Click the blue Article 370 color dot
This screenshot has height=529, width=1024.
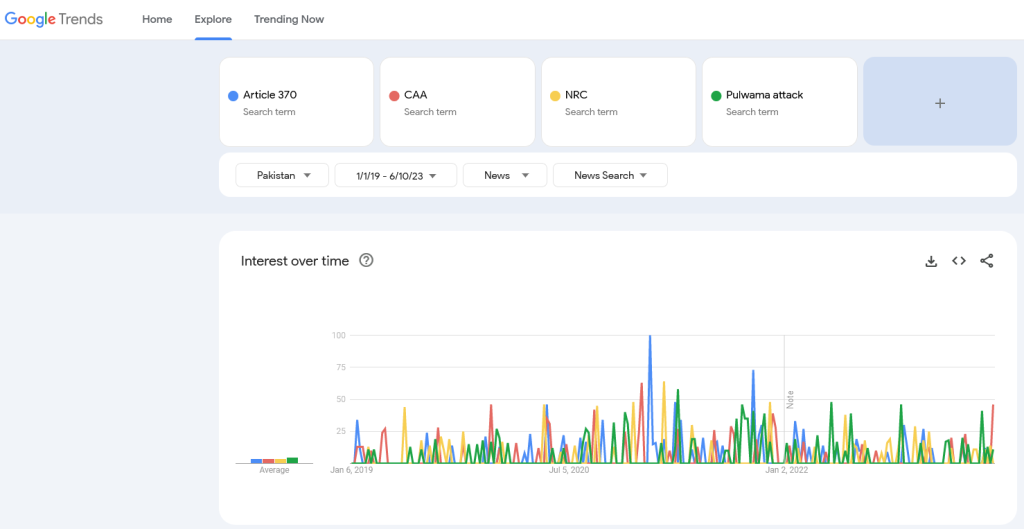tap(233, 96)
